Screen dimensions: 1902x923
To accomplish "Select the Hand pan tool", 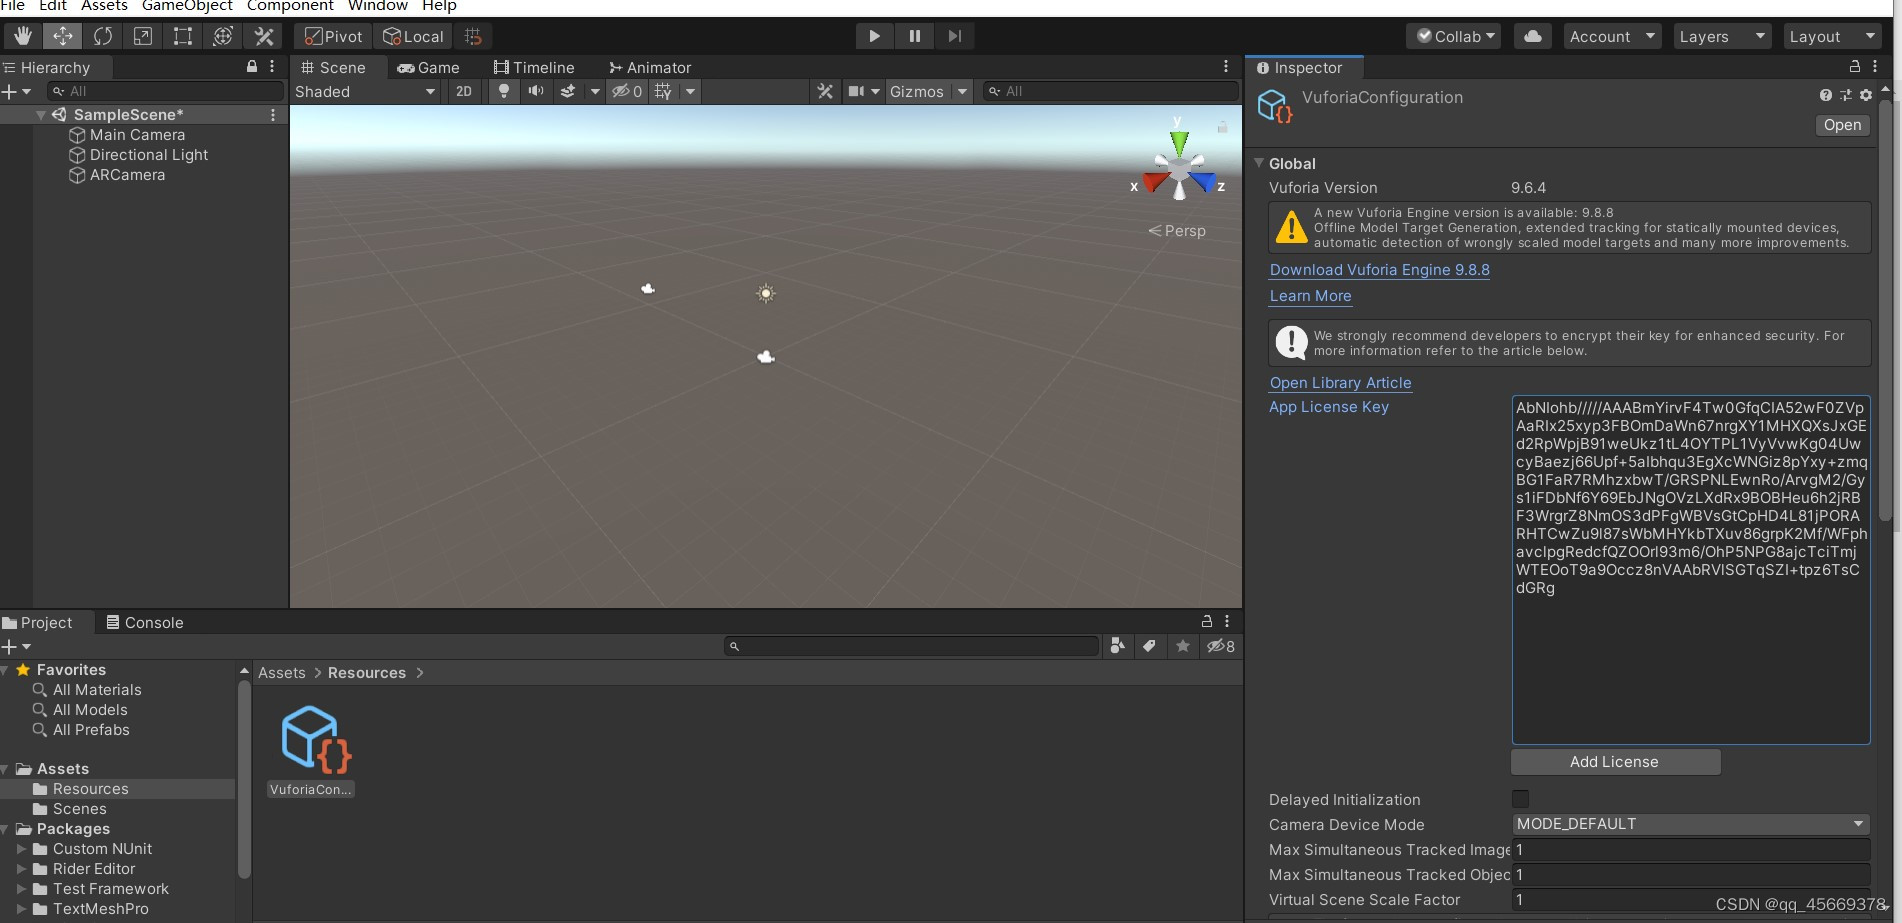I will 22,35.
